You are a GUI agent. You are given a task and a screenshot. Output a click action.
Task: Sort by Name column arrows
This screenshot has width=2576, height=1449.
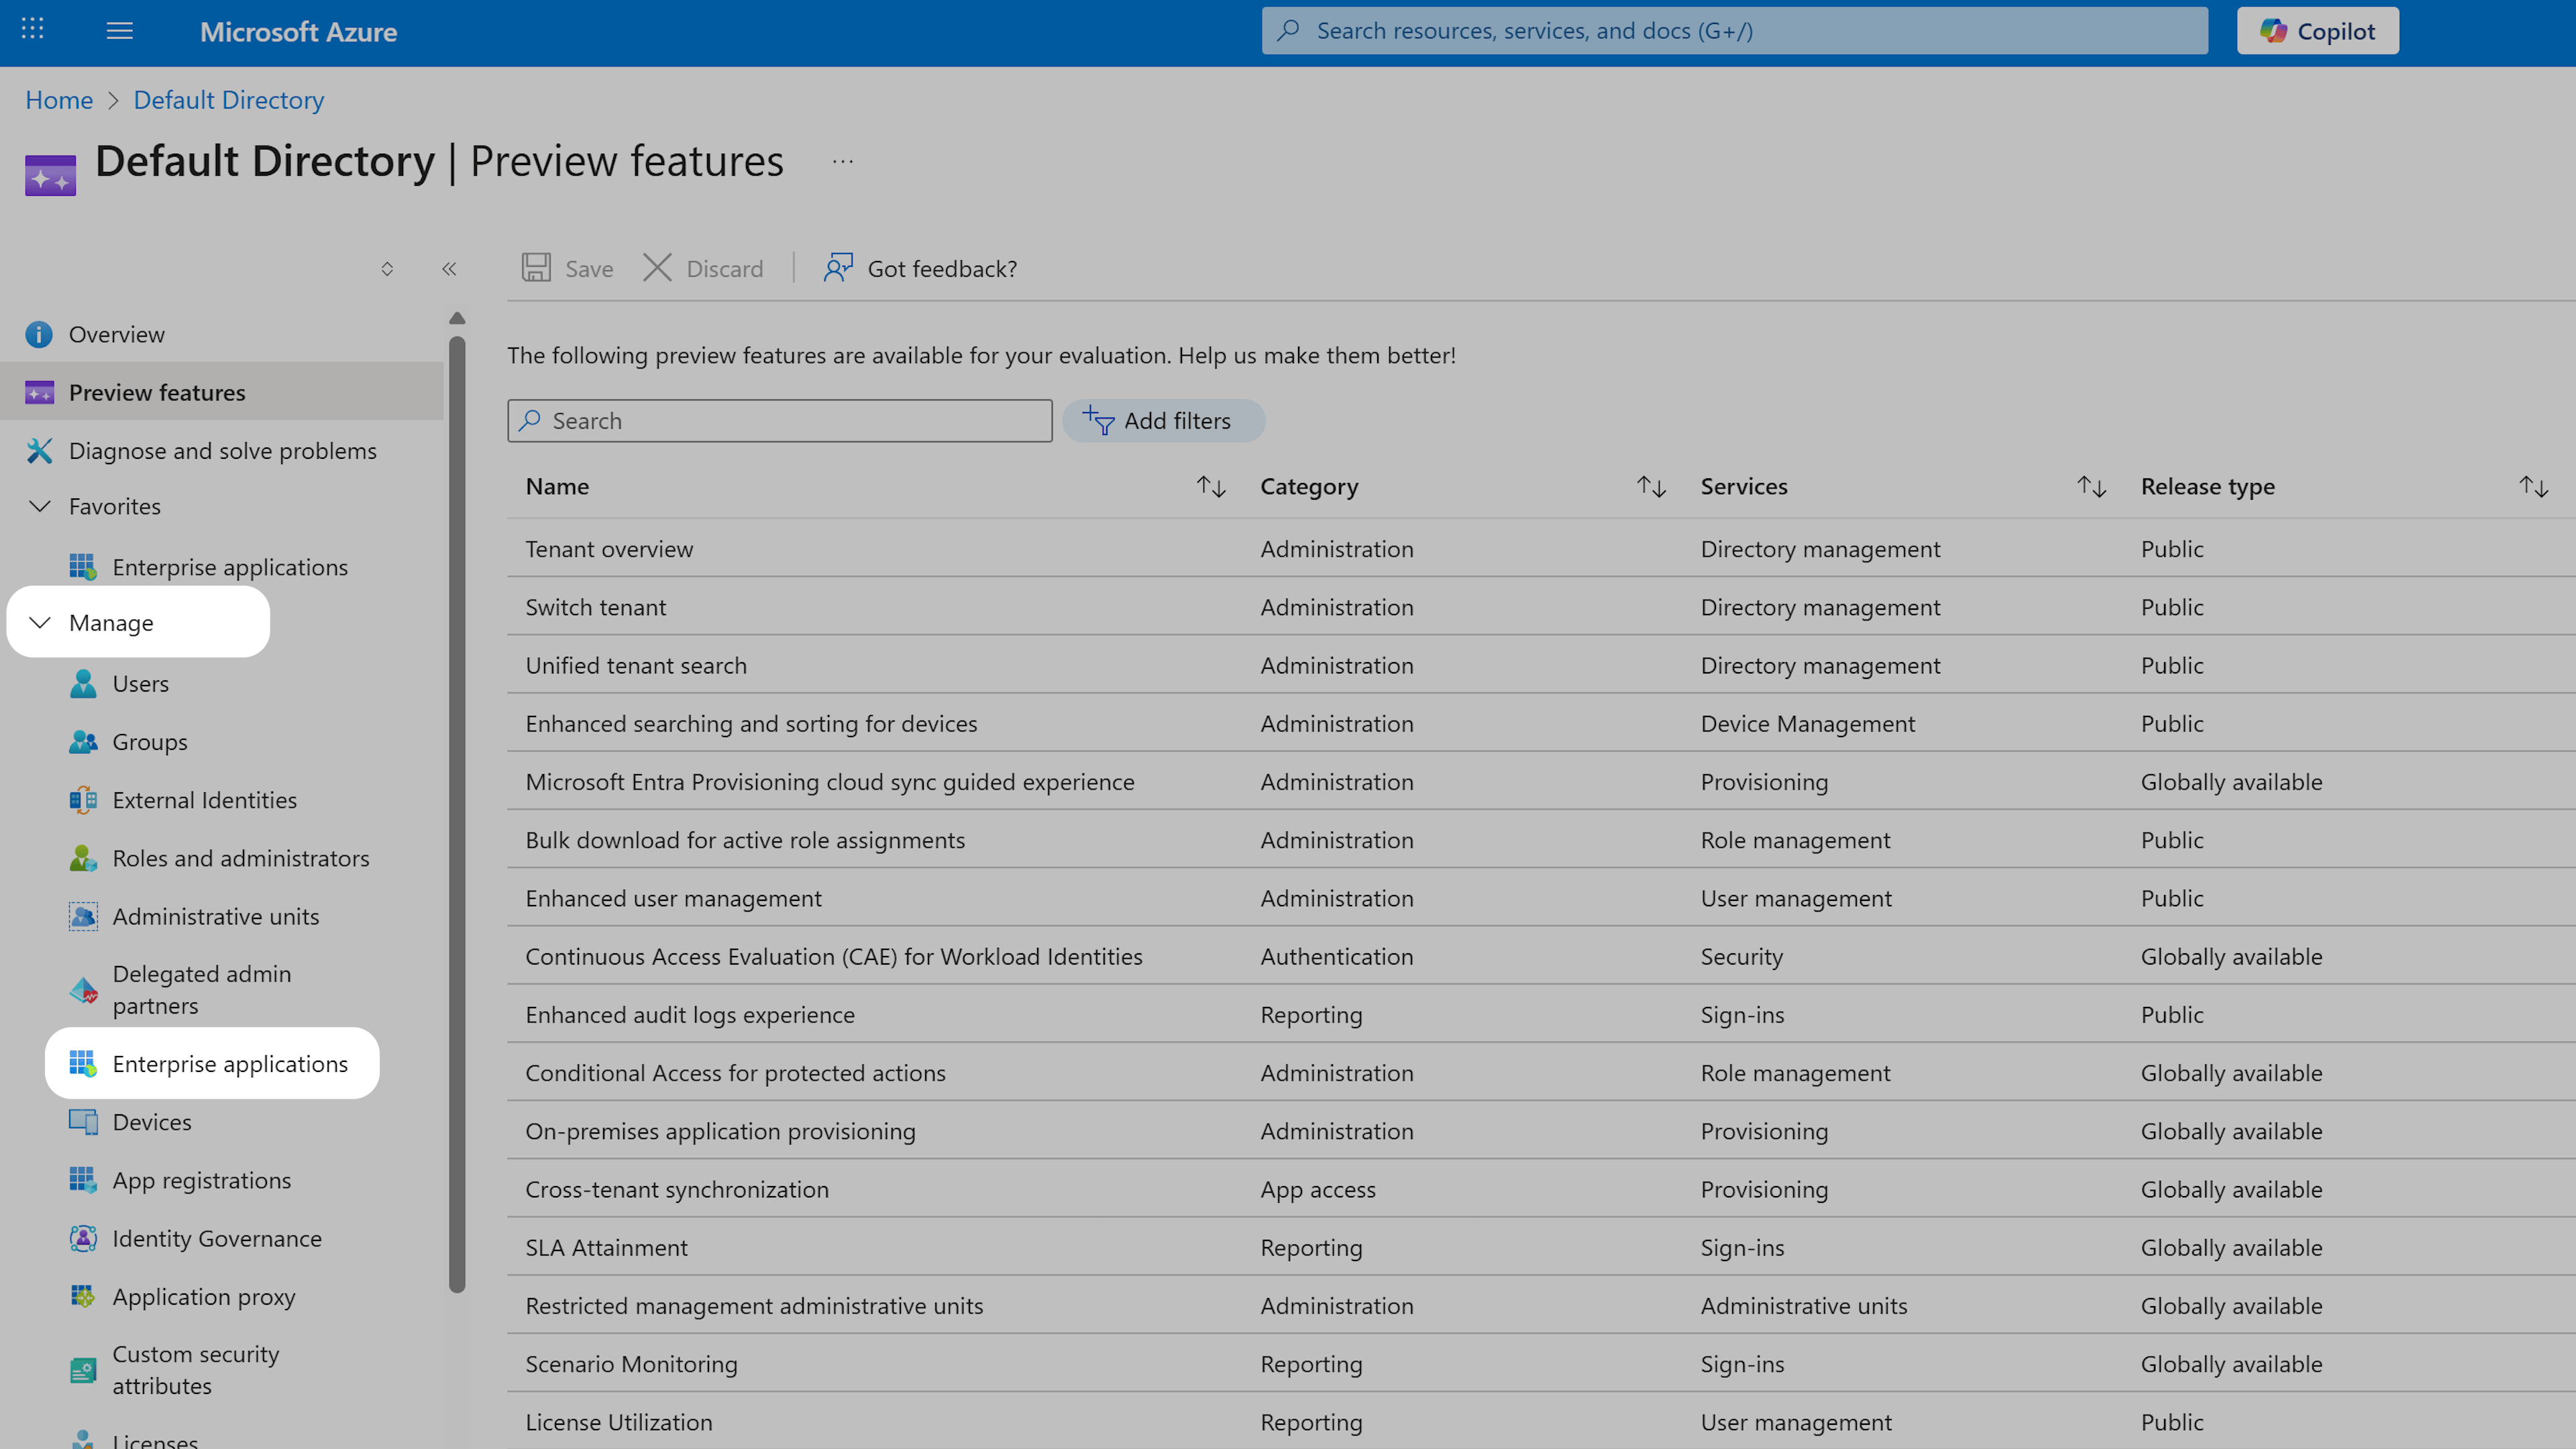pyautogui.click(x=1211, y=487)
